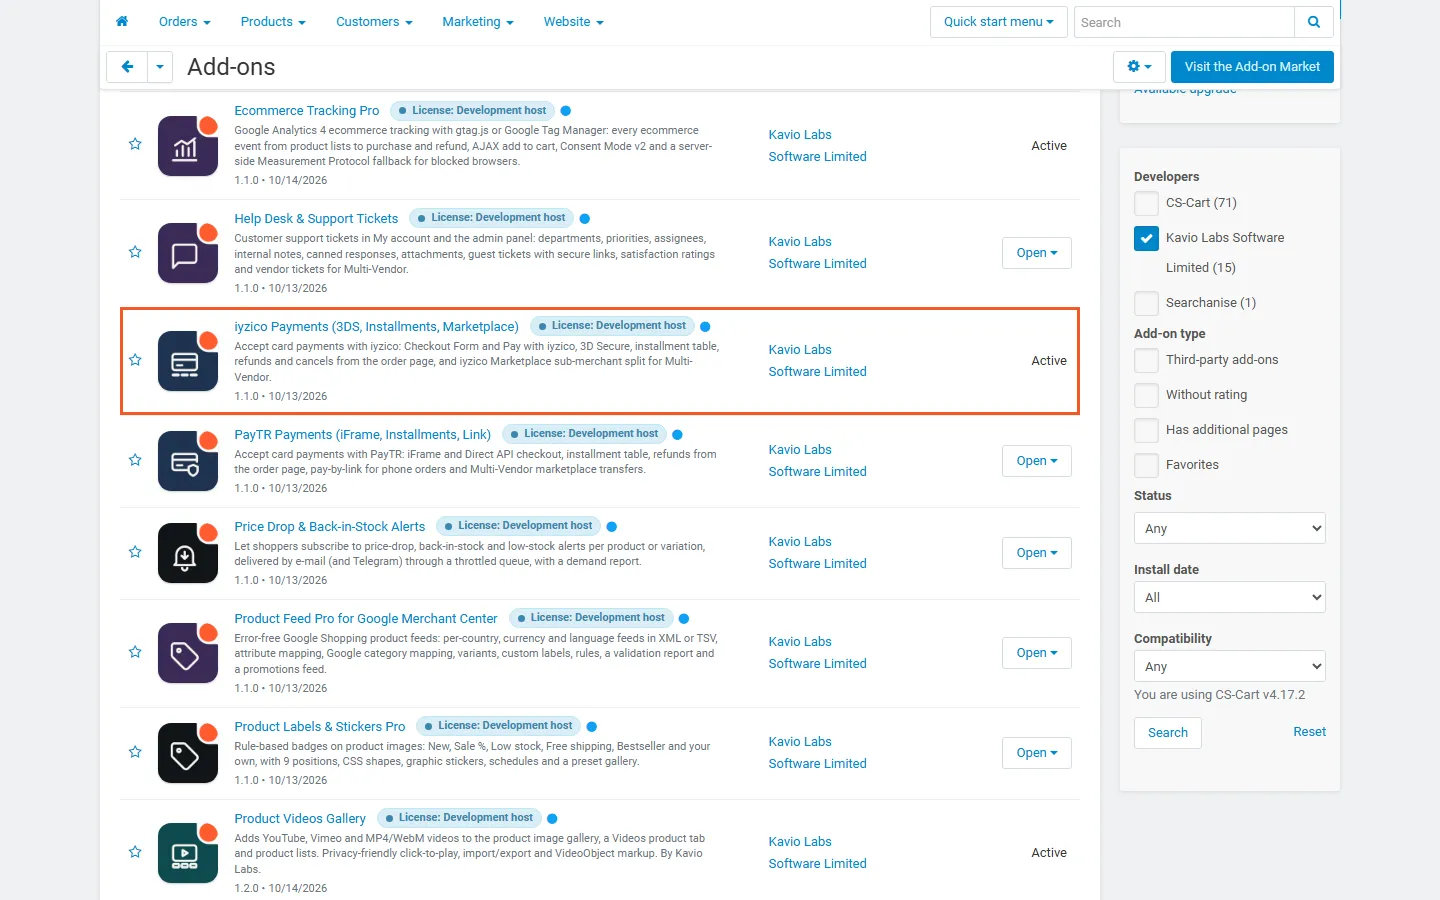This screenshot has width=1440, height=900.
Task: Open the Marketing menu
Action: click(478, 22)
